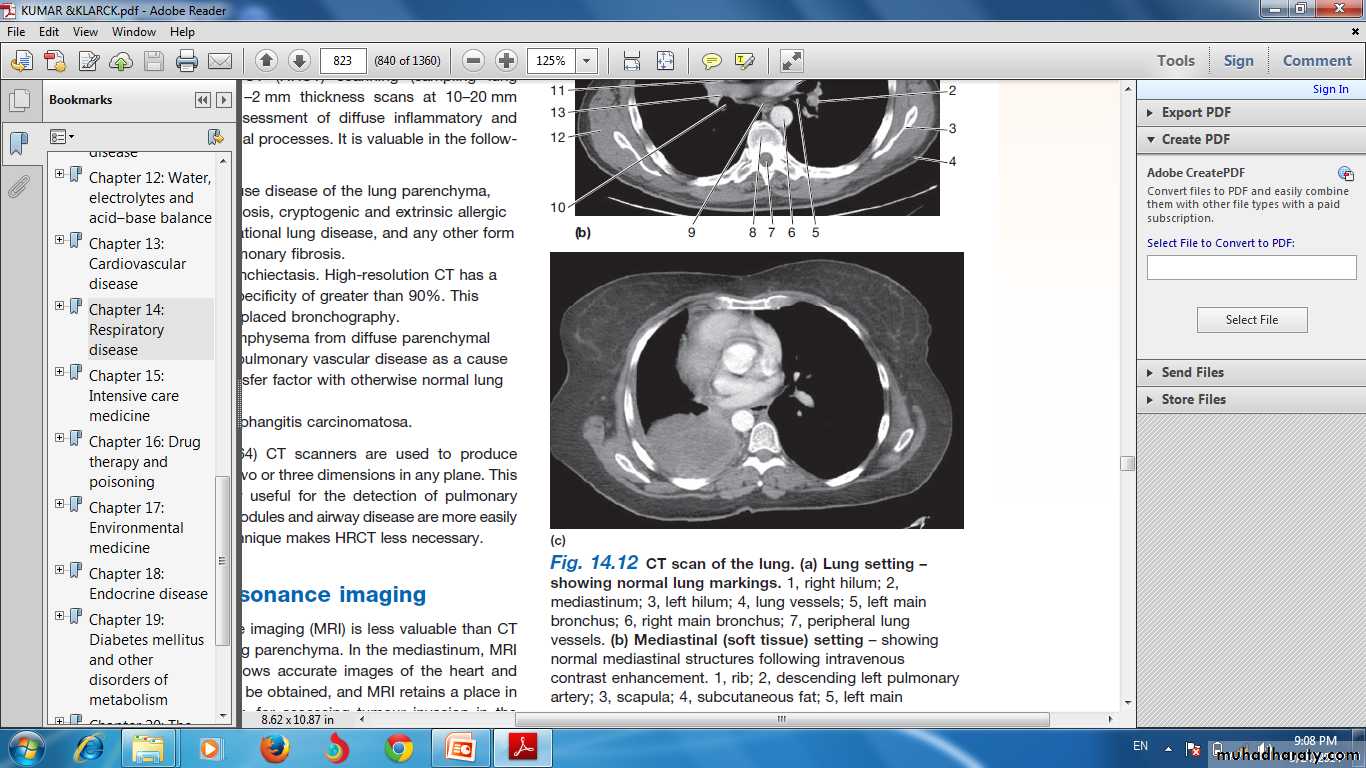Image resolution: width=1366 pixels, height=768 pixels.
Task: Click the Send file by email envelope icon
Action: (x=219, y=61)
